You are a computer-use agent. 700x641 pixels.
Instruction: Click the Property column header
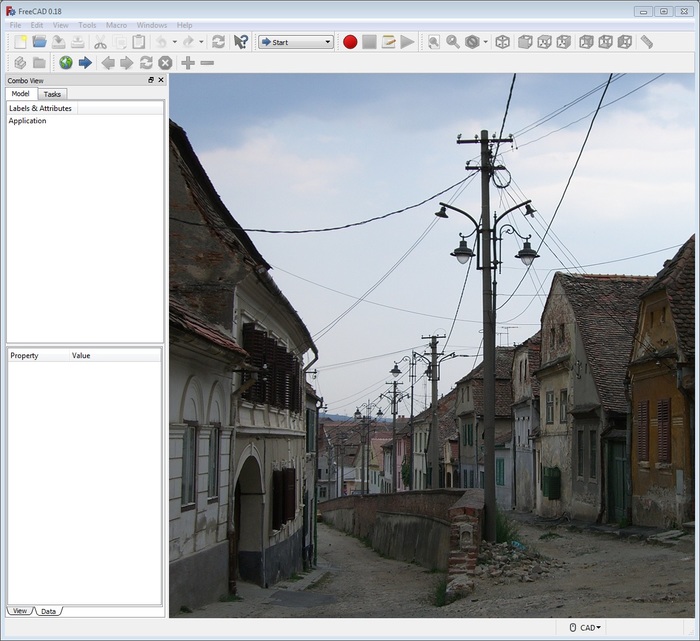24,355
